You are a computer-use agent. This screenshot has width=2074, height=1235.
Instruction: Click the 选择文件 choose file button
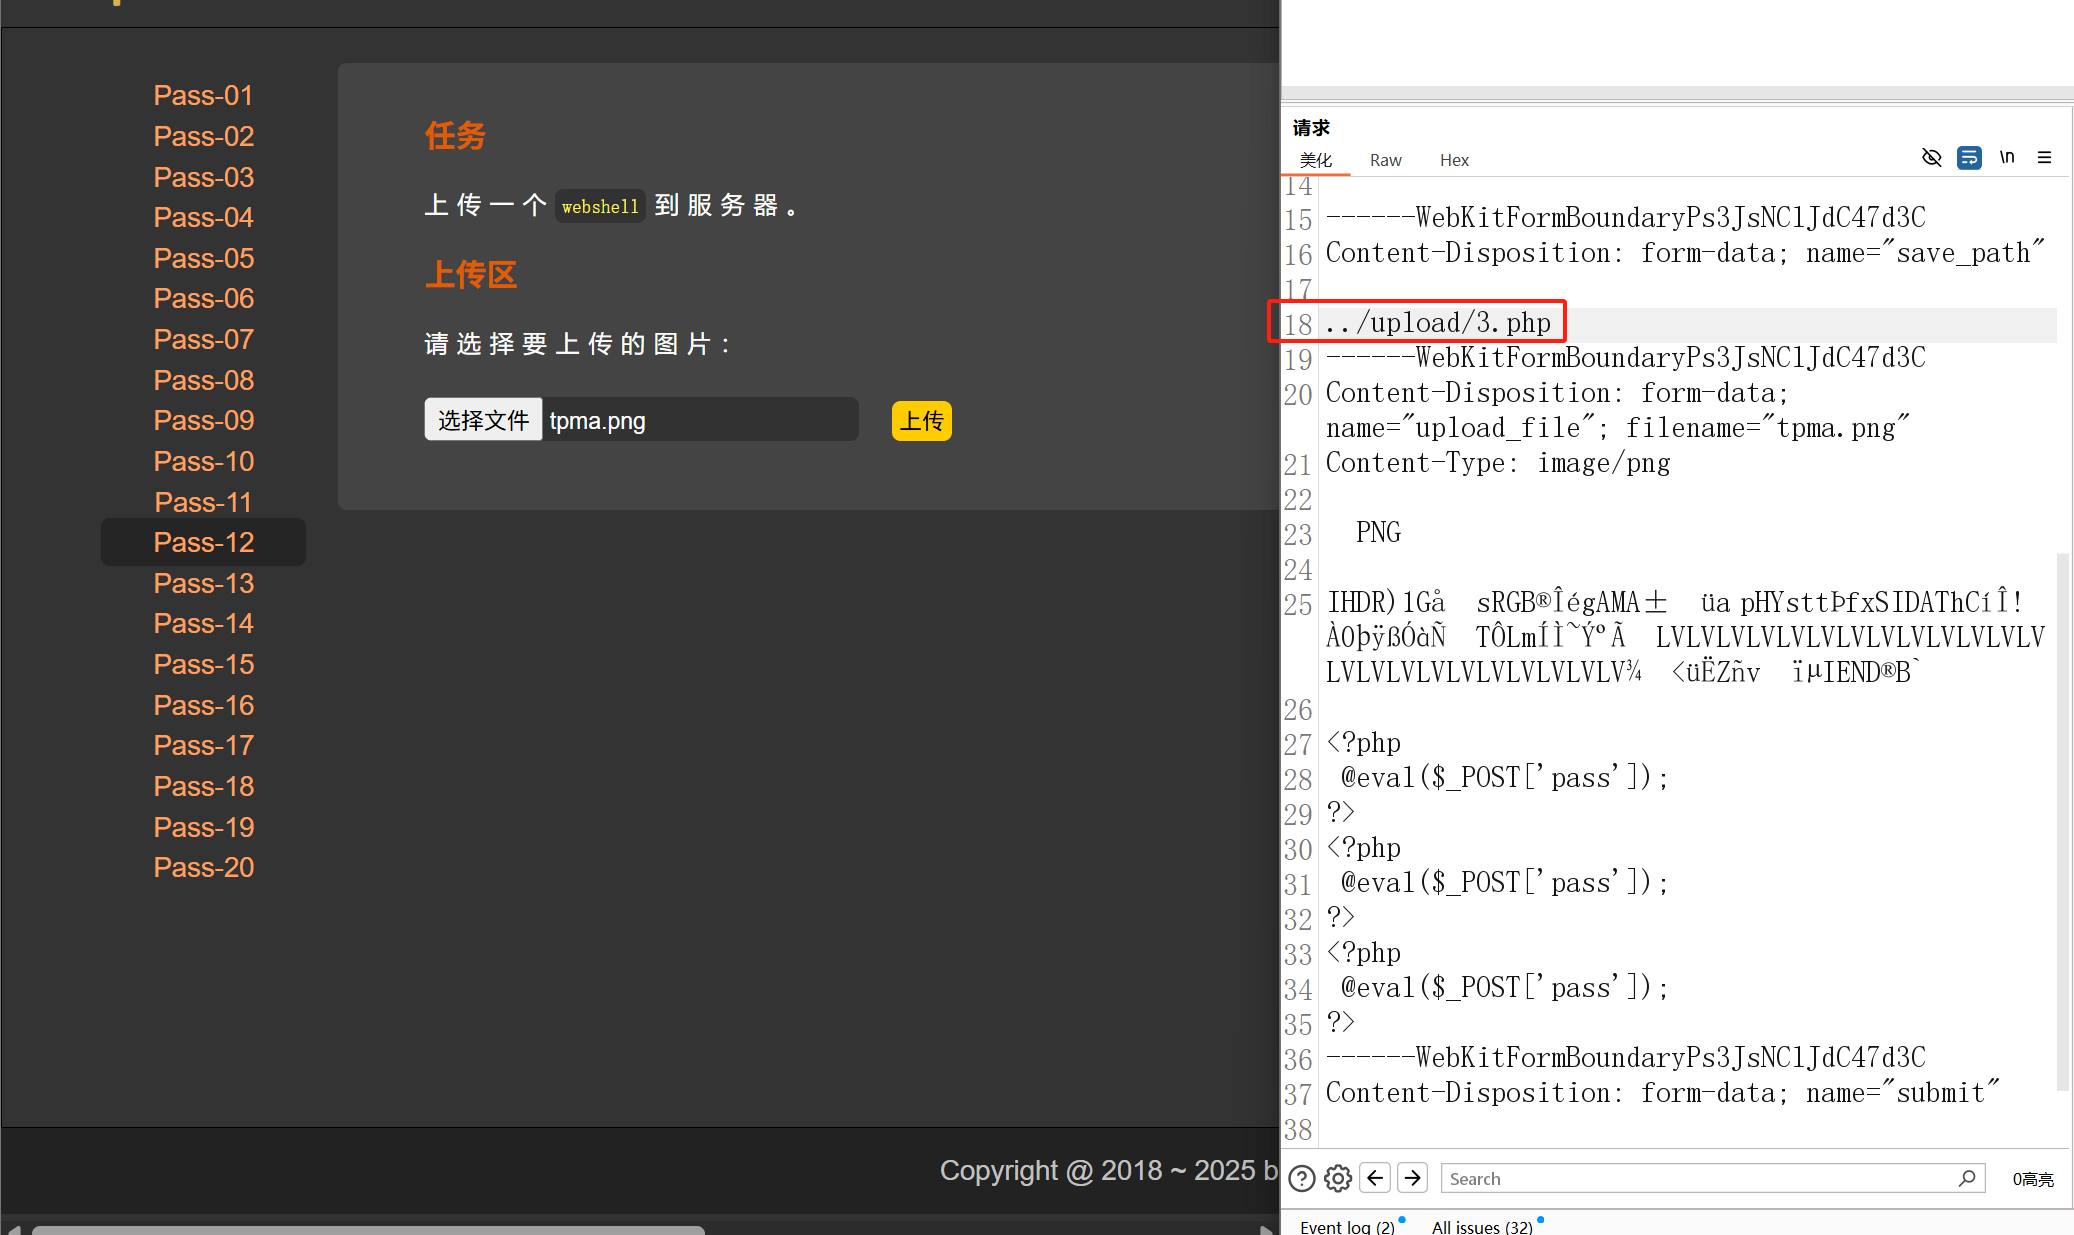pyautogui.click(x=483, y=420)
